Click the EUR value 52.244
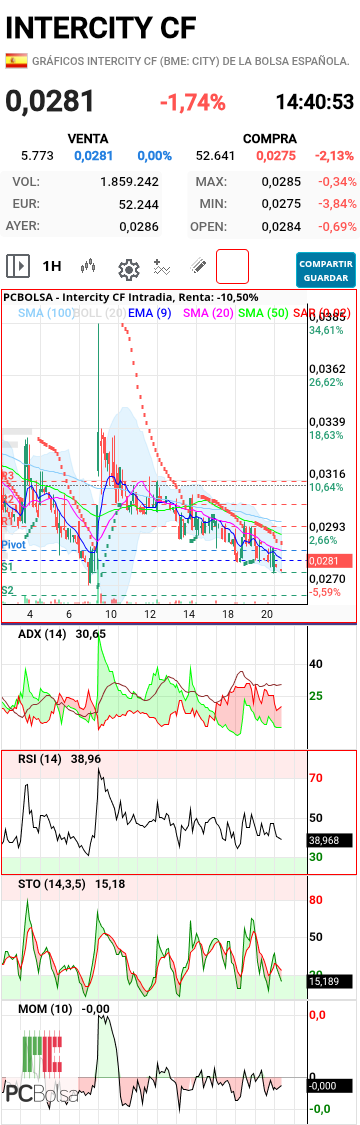The width and height of the screenshot is (360, 1125). 139,204
